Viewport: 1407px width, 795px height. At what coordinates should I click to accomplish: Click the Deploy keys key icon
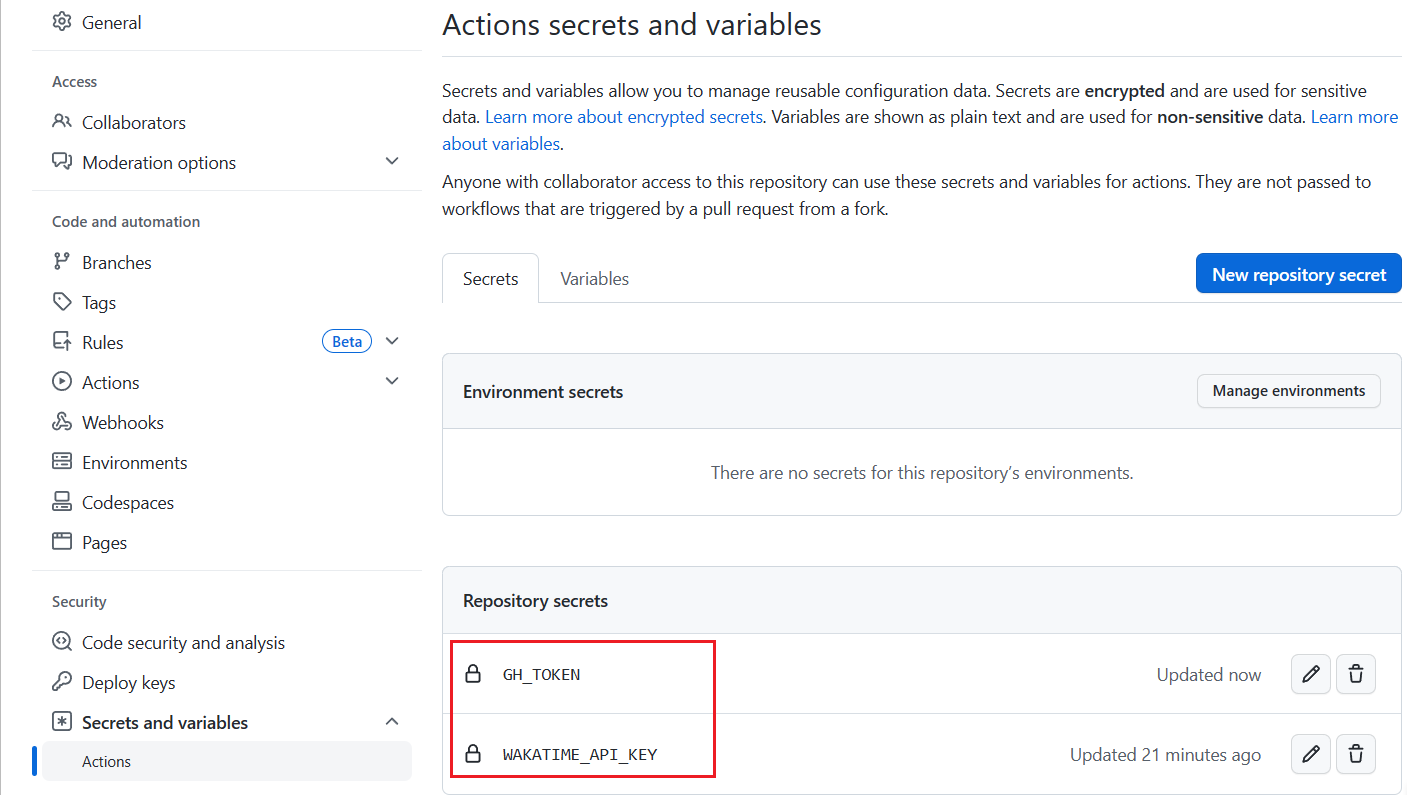[62, 682]
